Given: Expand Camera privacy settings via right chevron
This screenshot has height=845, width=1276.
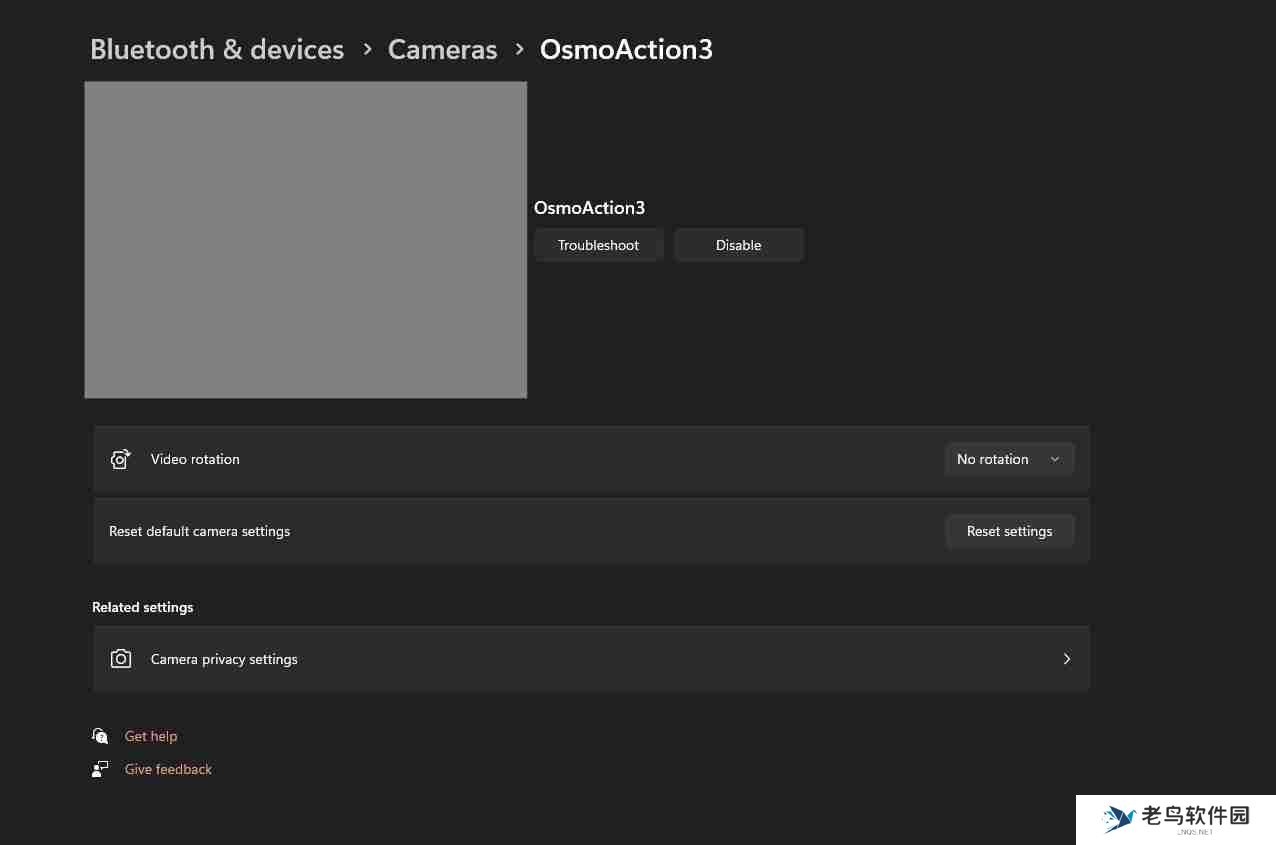Looking at the screenshot, I should pos(1066,659).
